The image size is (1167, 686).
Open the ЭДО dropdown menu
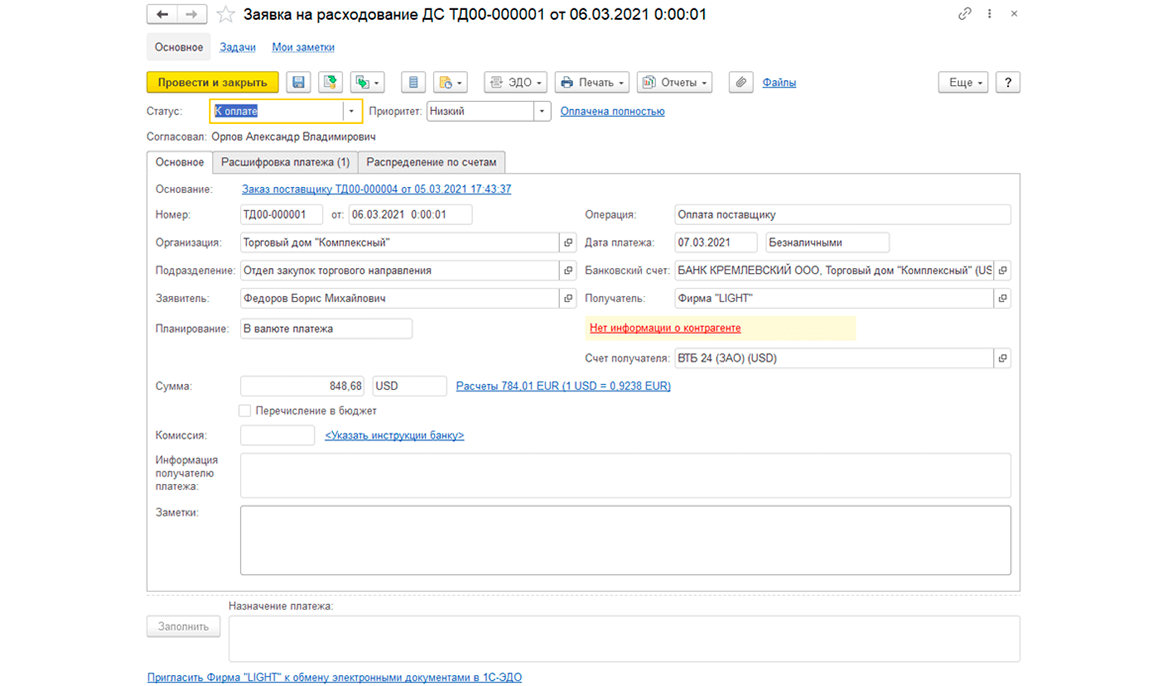click(516, 82)
